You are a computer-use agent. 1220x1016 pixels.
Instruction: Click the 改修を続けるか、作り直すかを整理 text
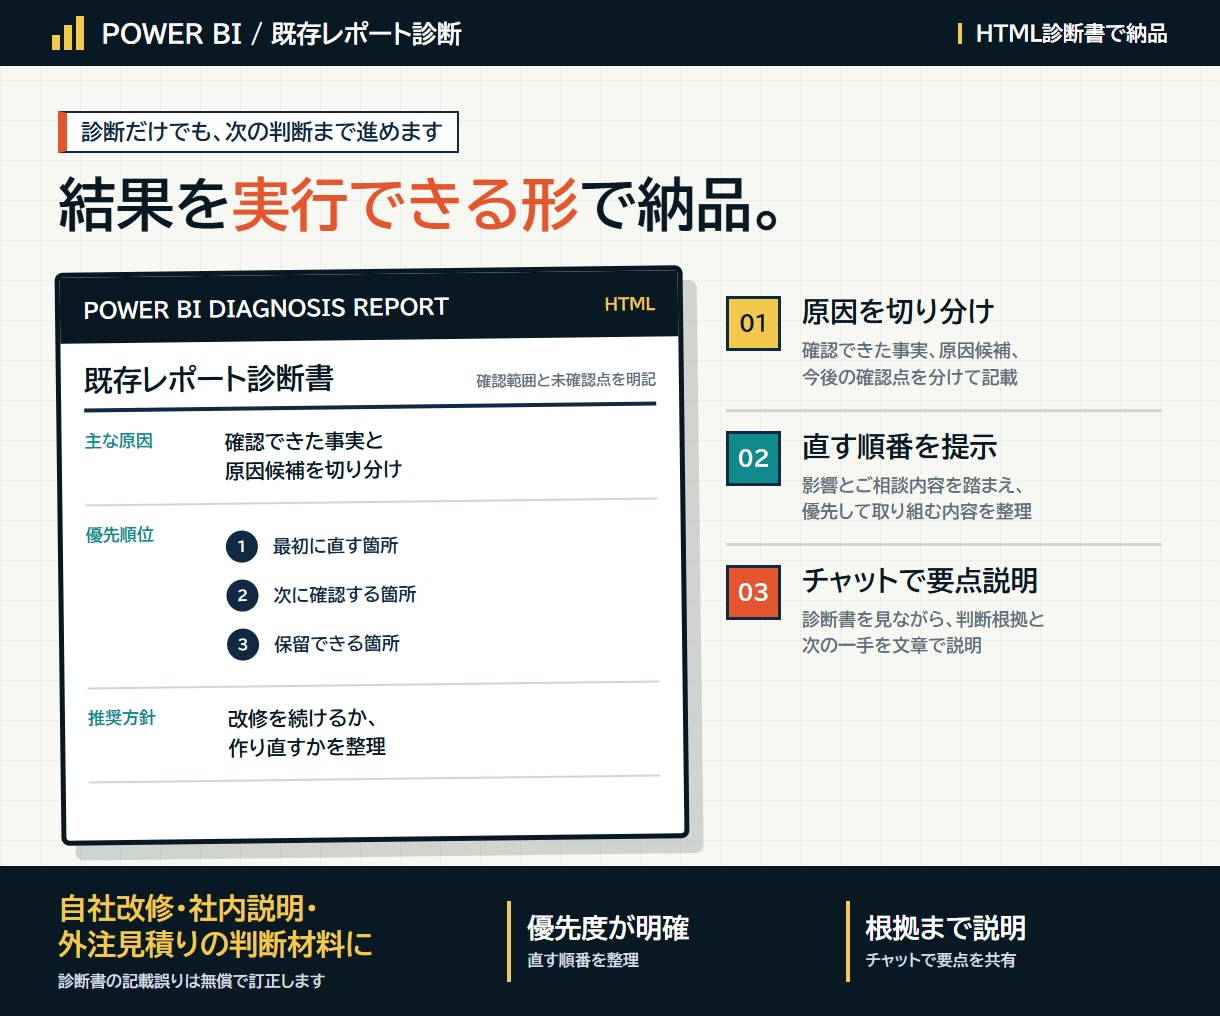coord(307,733)
